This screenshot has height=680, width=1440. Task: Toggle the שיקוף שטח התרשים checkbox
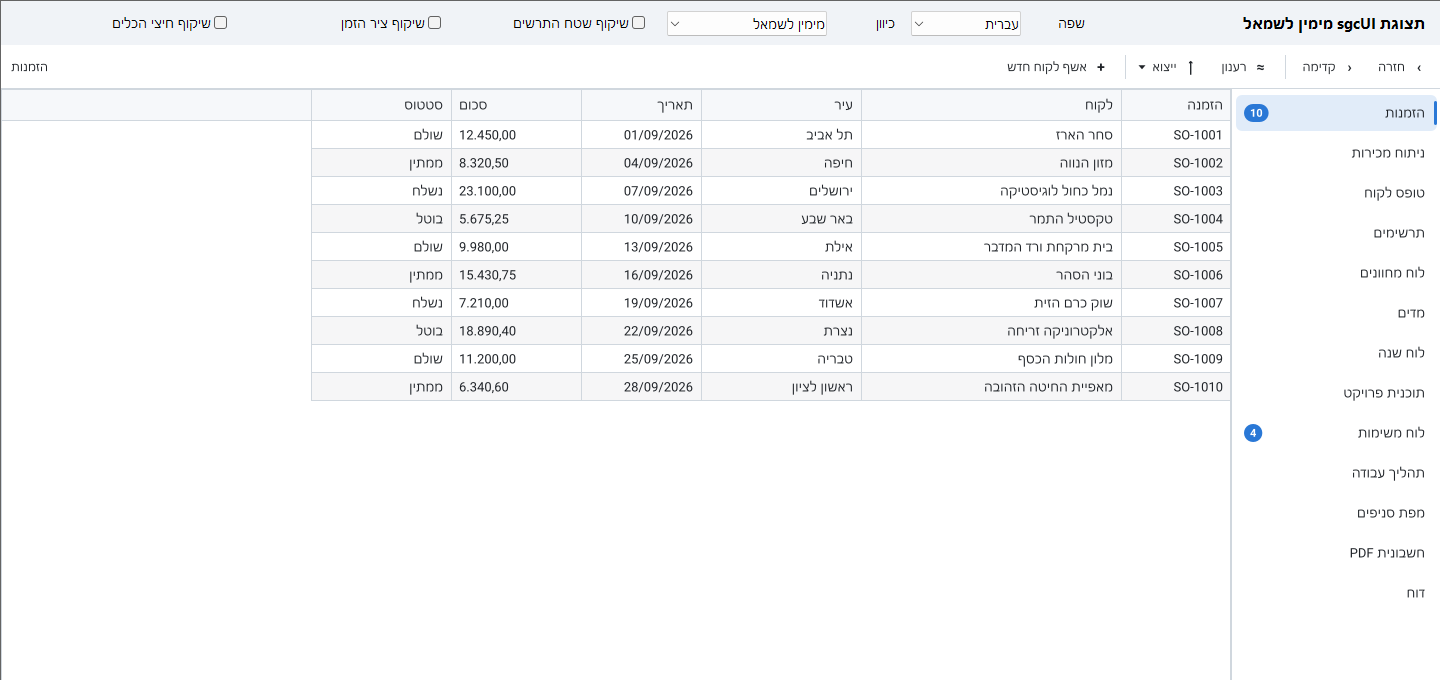(638, 22)
